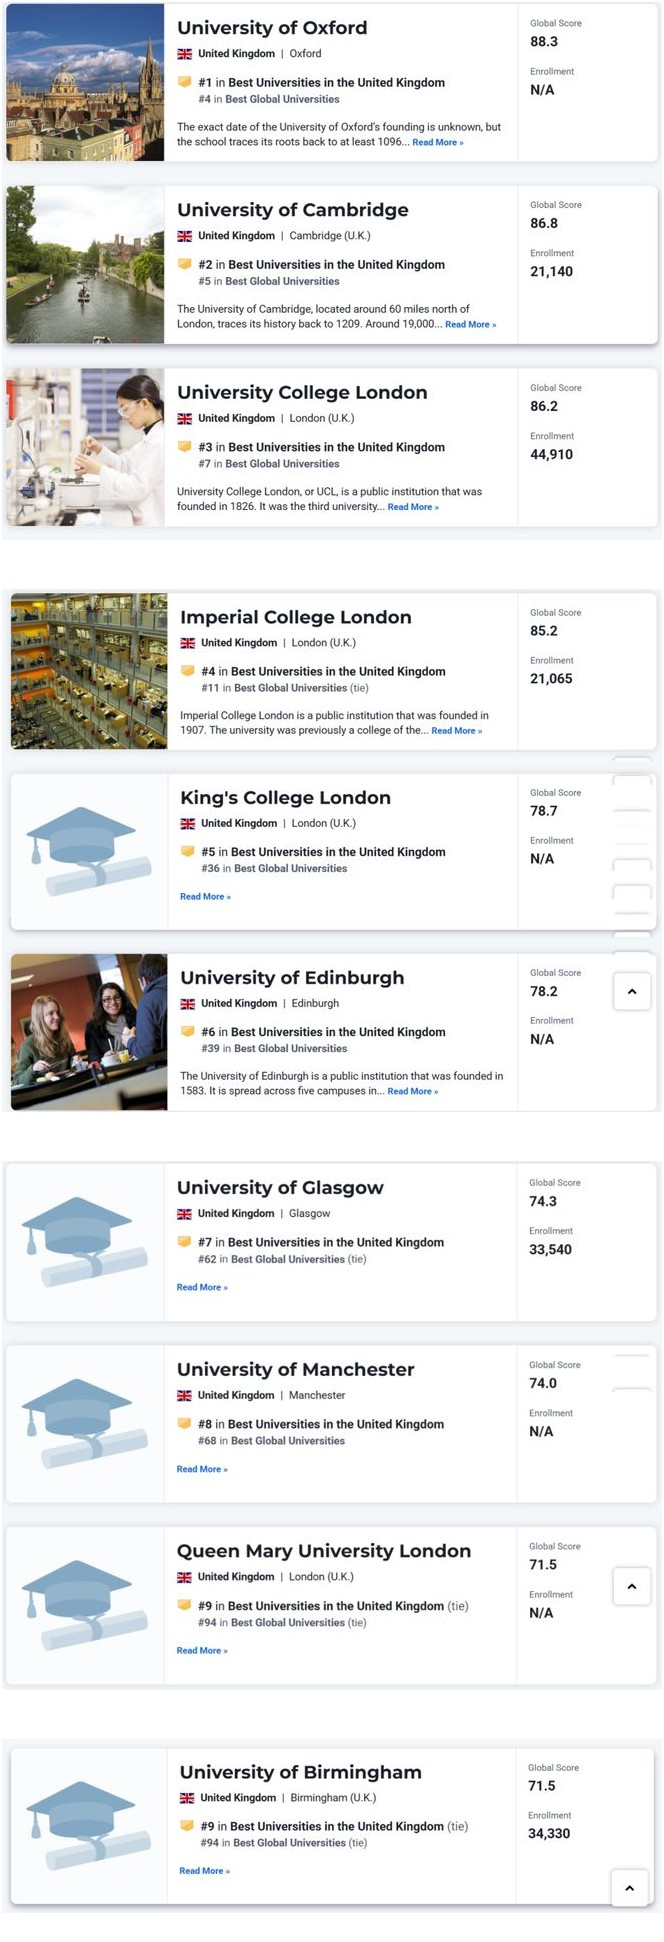
Task: Open the Queen Mary University London title
Action: click(323, 1551)
